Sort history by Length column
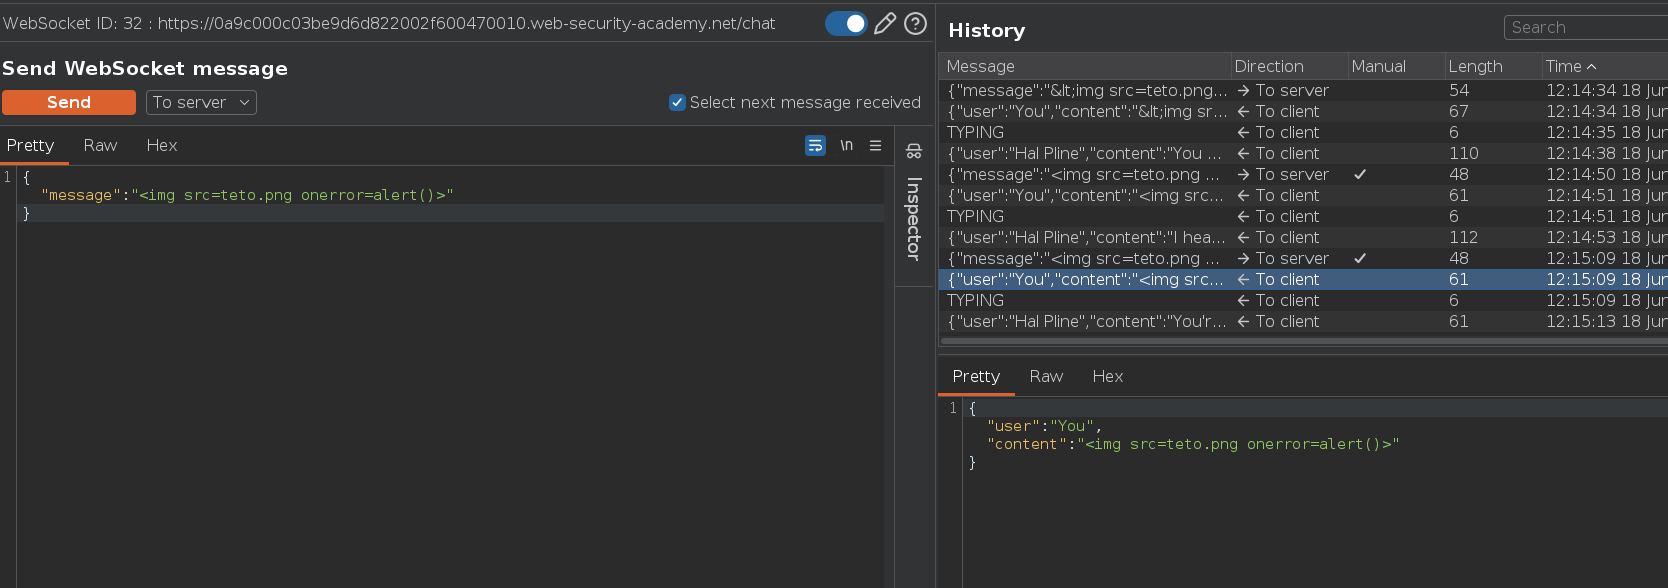This screenshot has width=1668, height=588. click(x=1492, y=66)
